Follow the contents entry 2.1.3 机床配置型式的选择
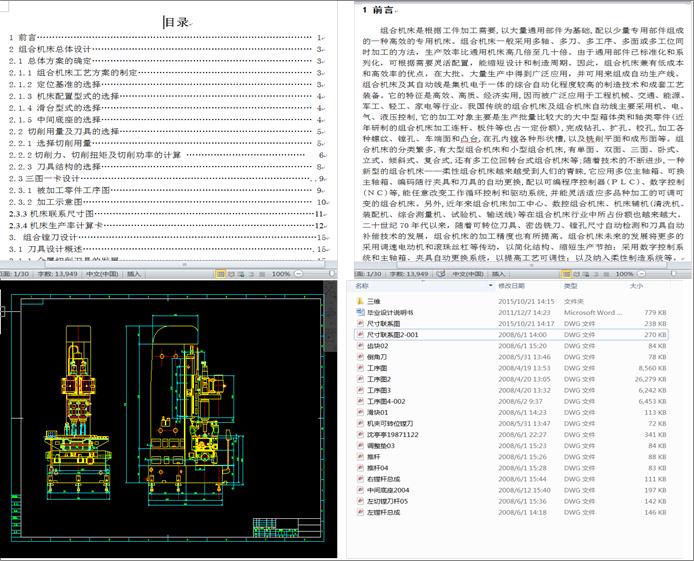Image resolution: width=694 pixels, height=561 pixels. tap(167, 96)
